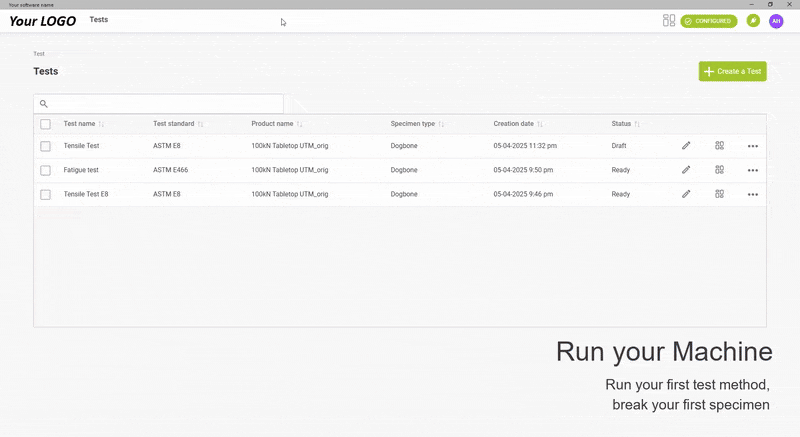
Task: Tick the checkbox for Tensile Test row
Action: point(45,146)
